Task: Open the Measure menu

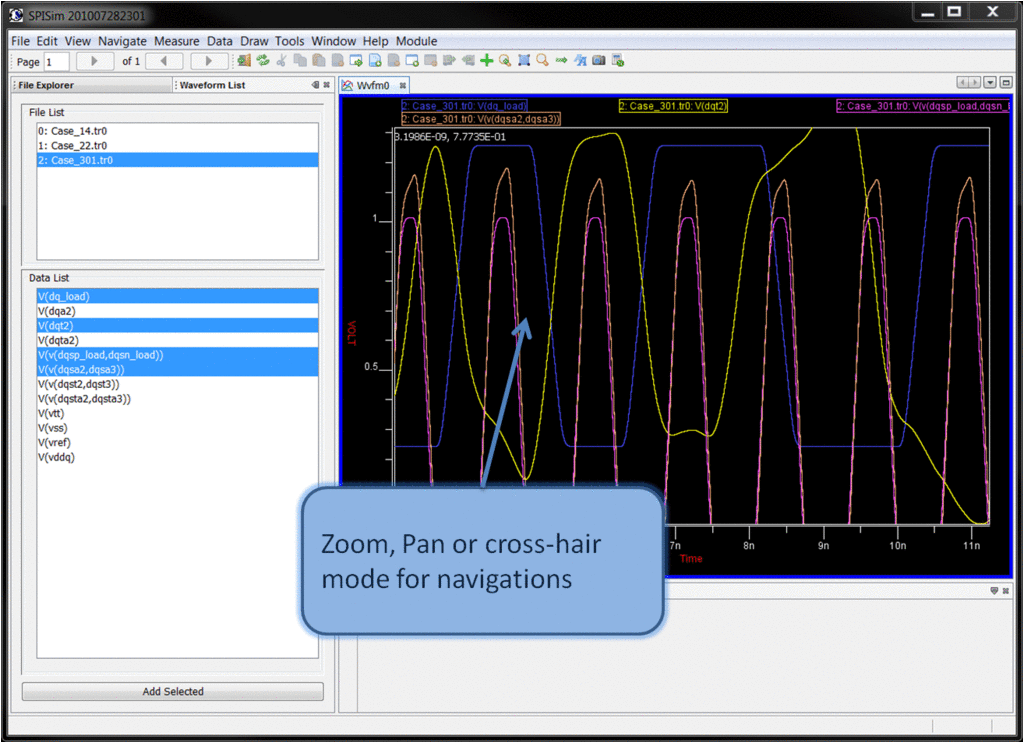Action: click(176, 41)
